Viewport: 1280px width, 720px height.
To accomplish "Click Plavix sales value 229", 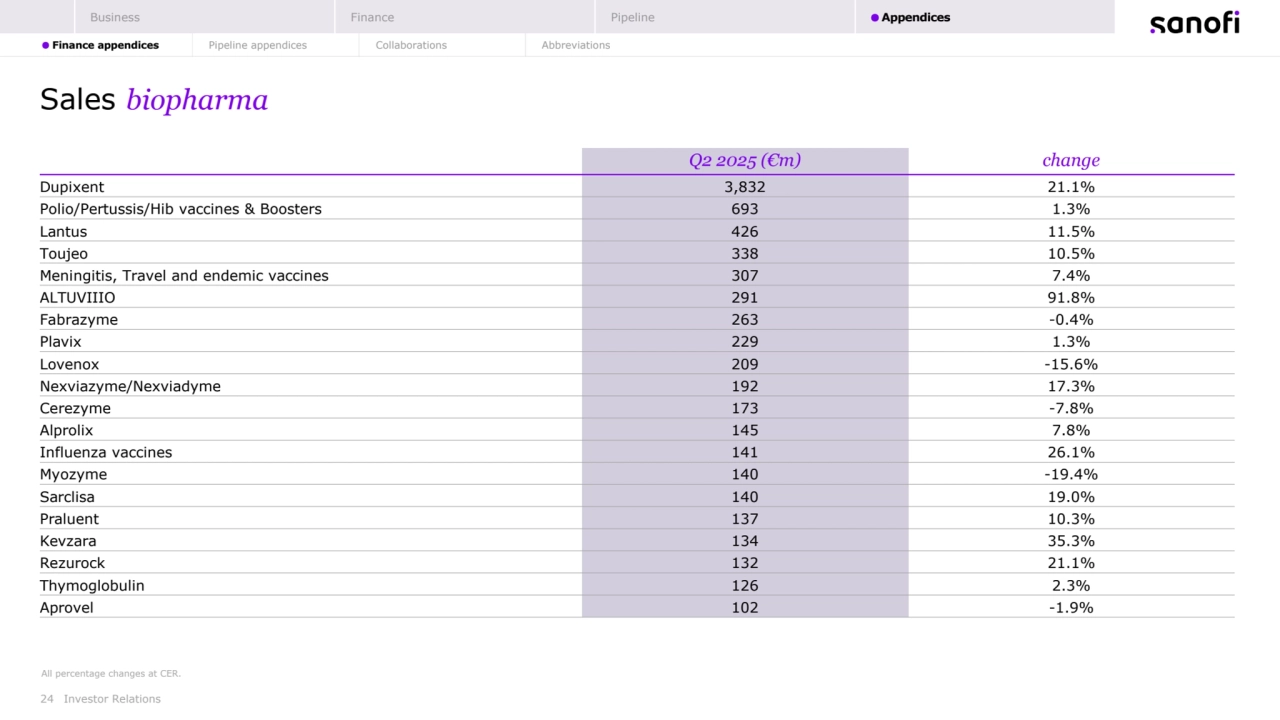I will [745, 342].
